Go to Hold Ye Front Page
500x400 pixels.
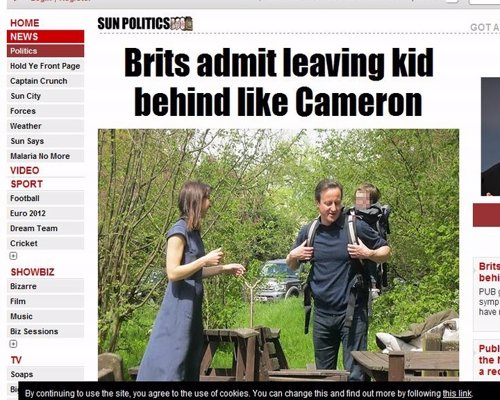click(45, 66)
